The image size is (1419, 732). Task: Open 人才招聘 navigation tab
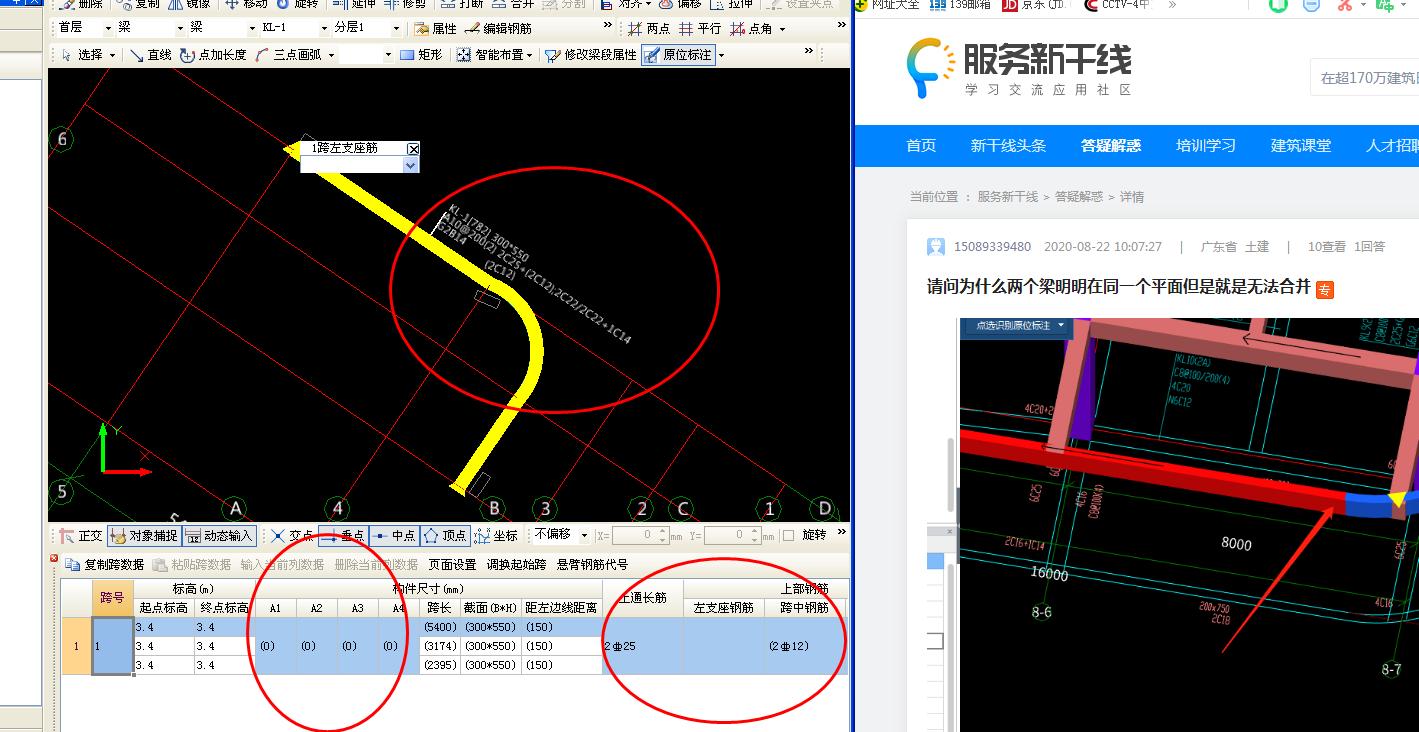click(1392, 145)
